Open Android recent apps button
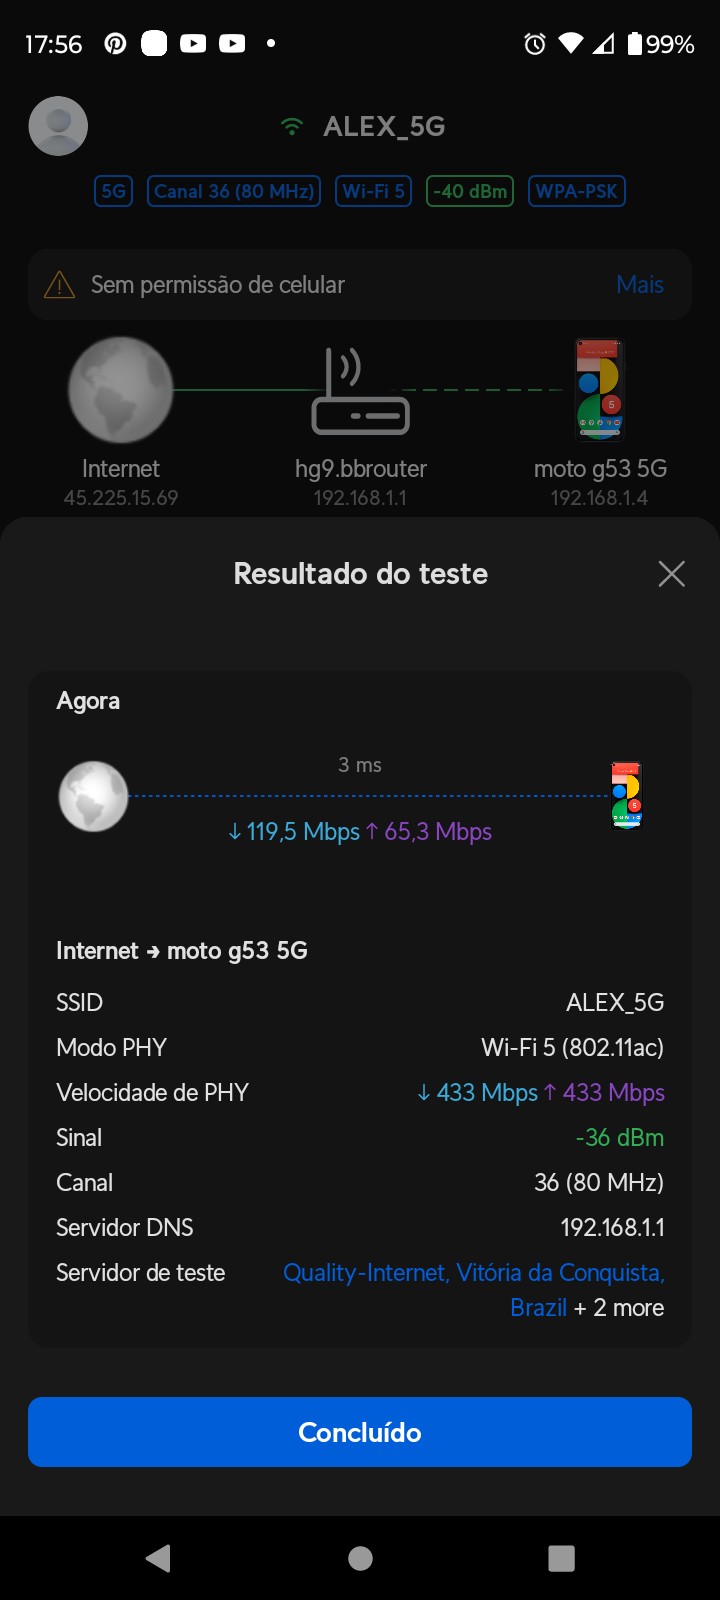 click(561, 1558)
